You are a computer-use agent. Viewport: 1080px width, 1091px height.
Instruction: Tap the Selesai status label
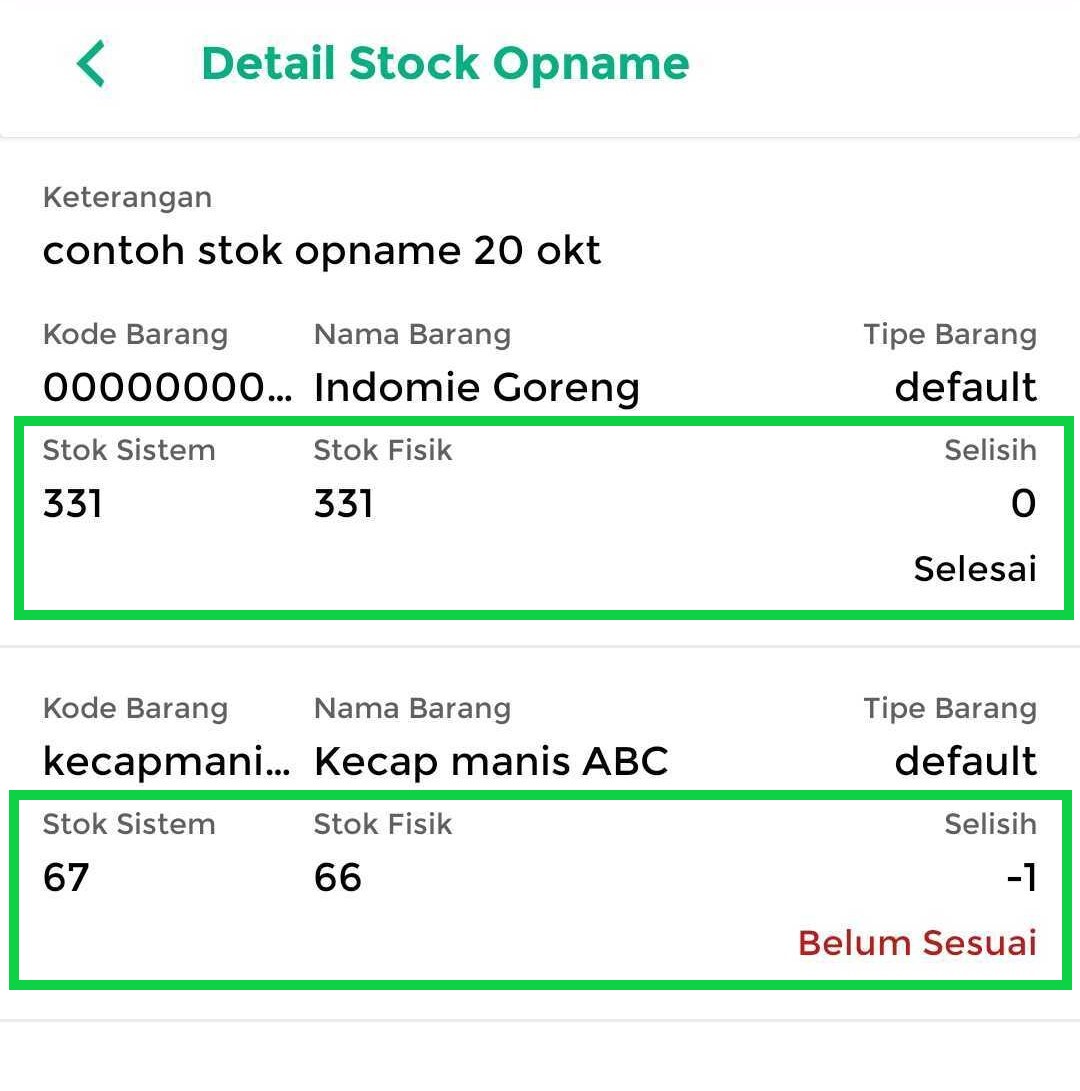click(974, 569)
